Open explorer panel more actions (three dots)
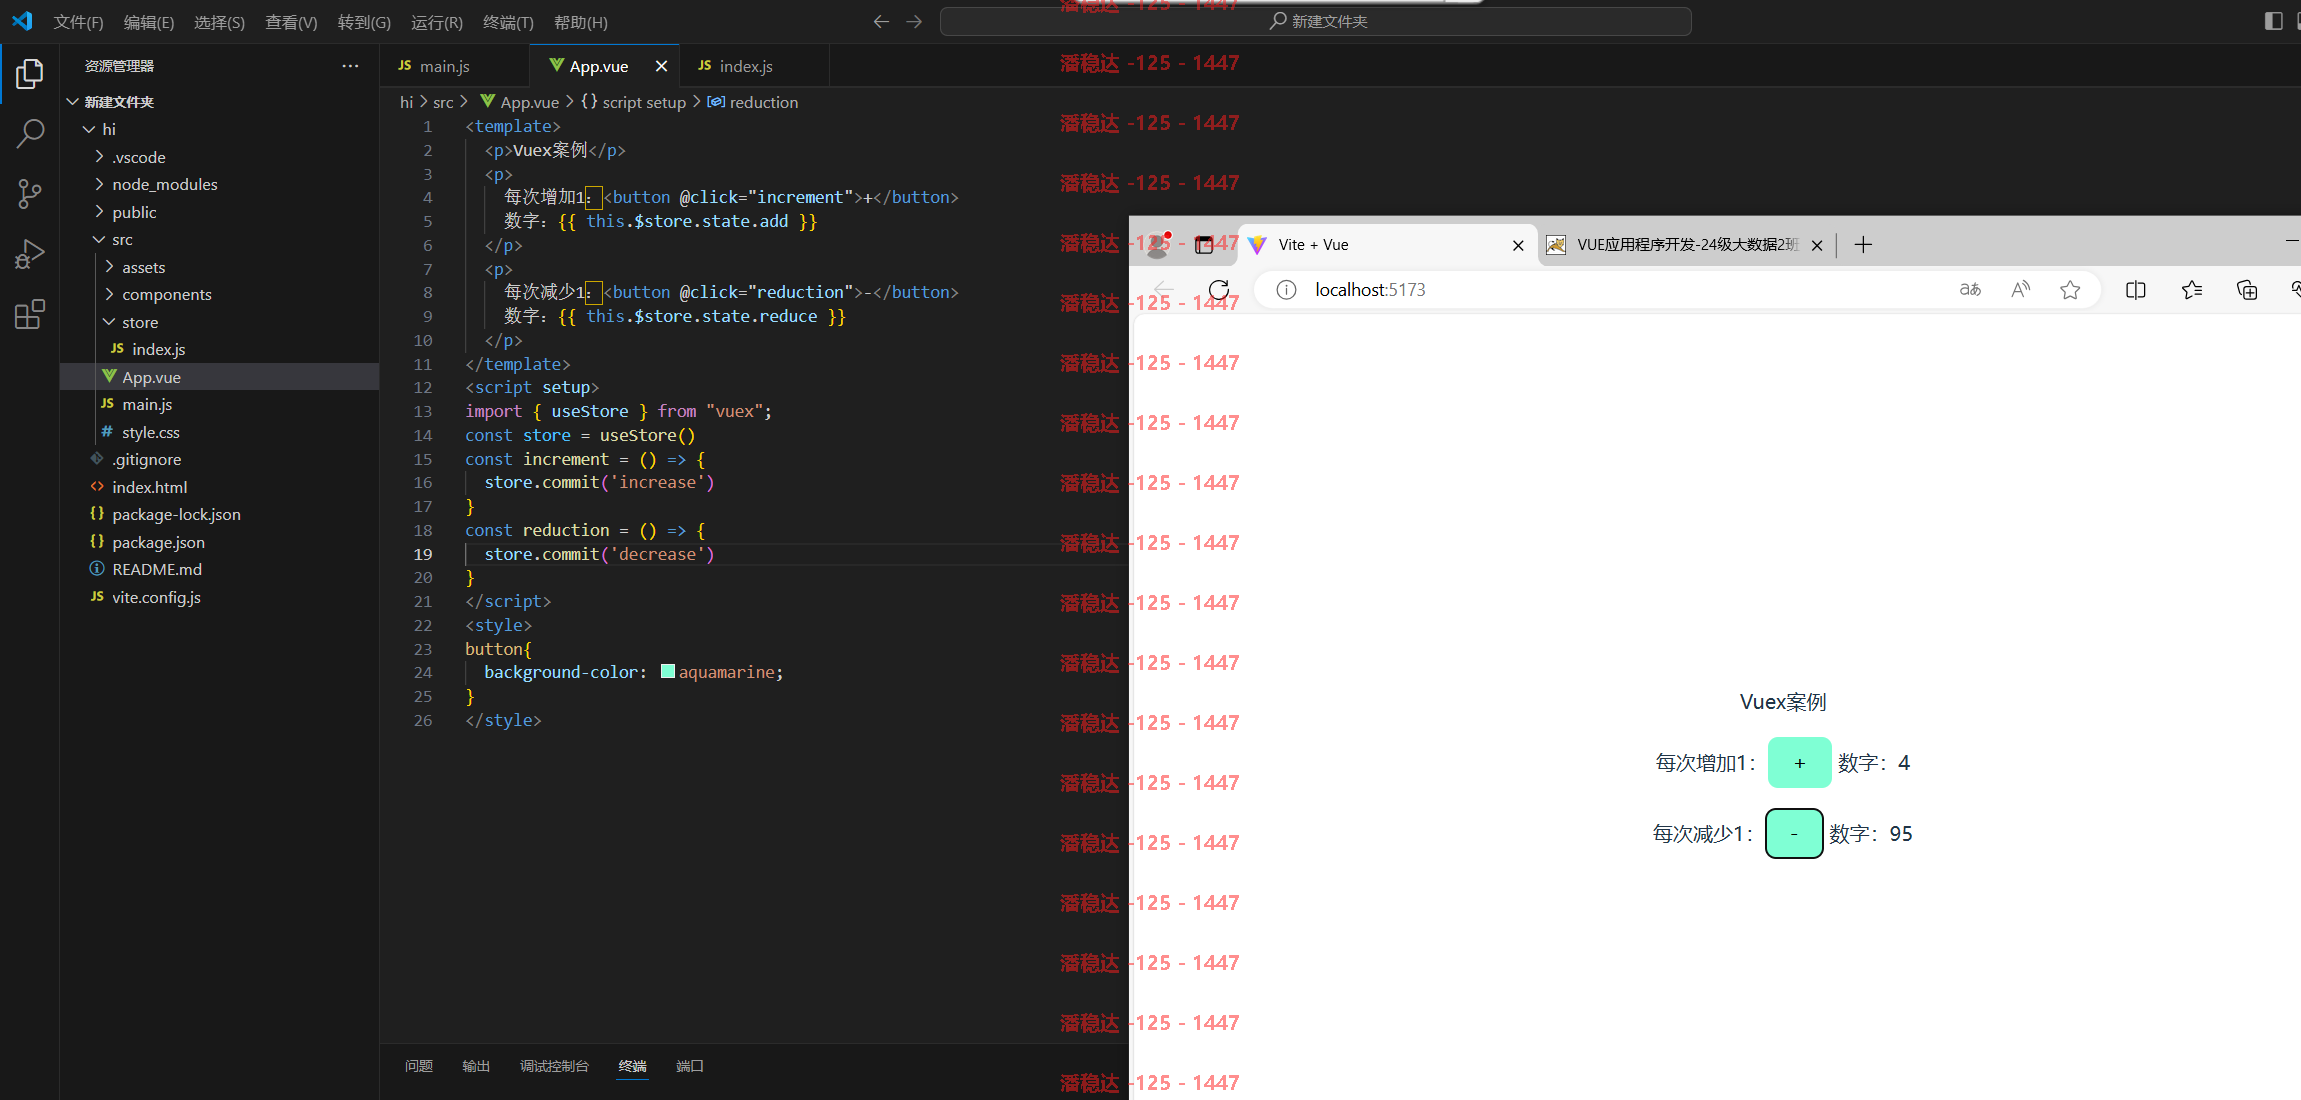The height and width of the screenshot is (1100, 2301). [350, 66]
